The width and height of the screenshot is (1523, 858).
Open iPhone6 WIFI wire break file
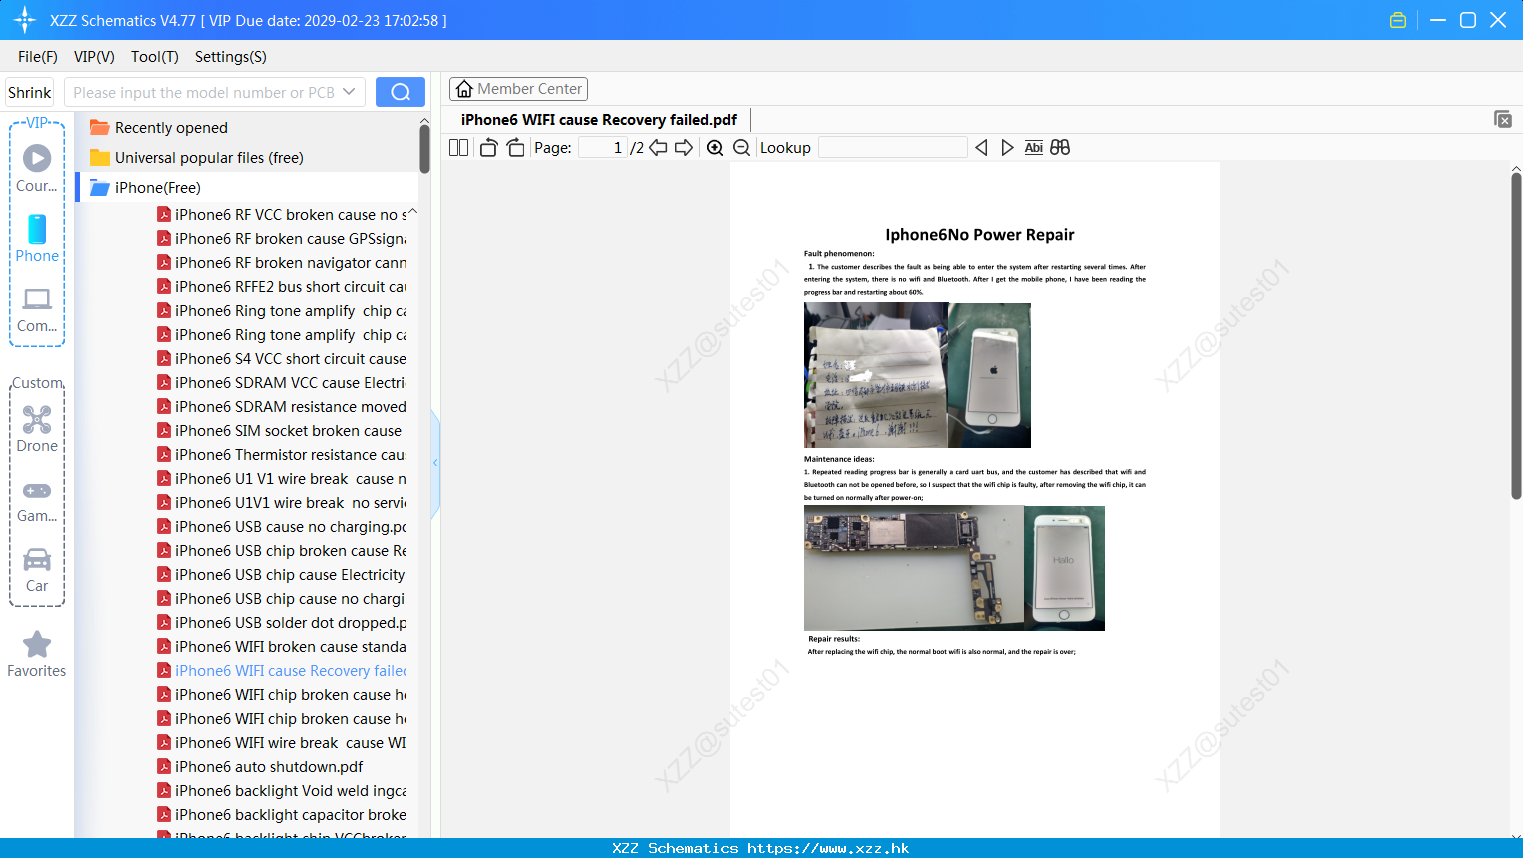(x=282, y=742)
